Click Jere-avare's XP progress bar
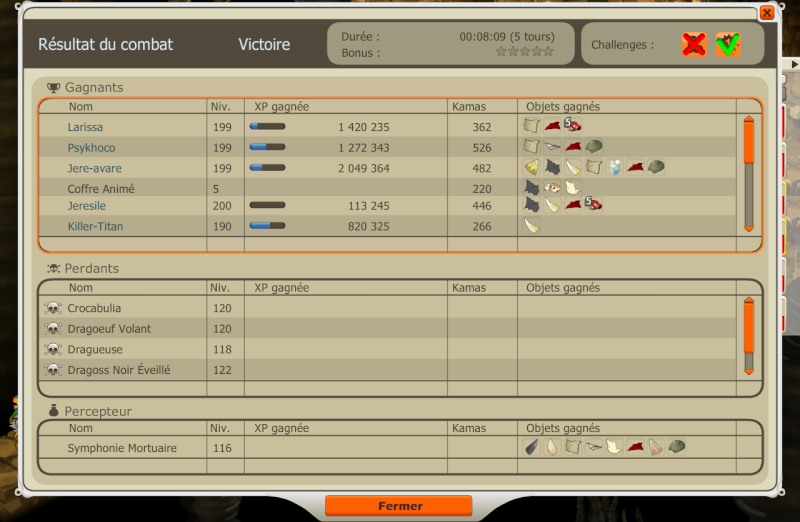Screen dimensions: 800x522 pyautogui.click(x=267, y=167)
